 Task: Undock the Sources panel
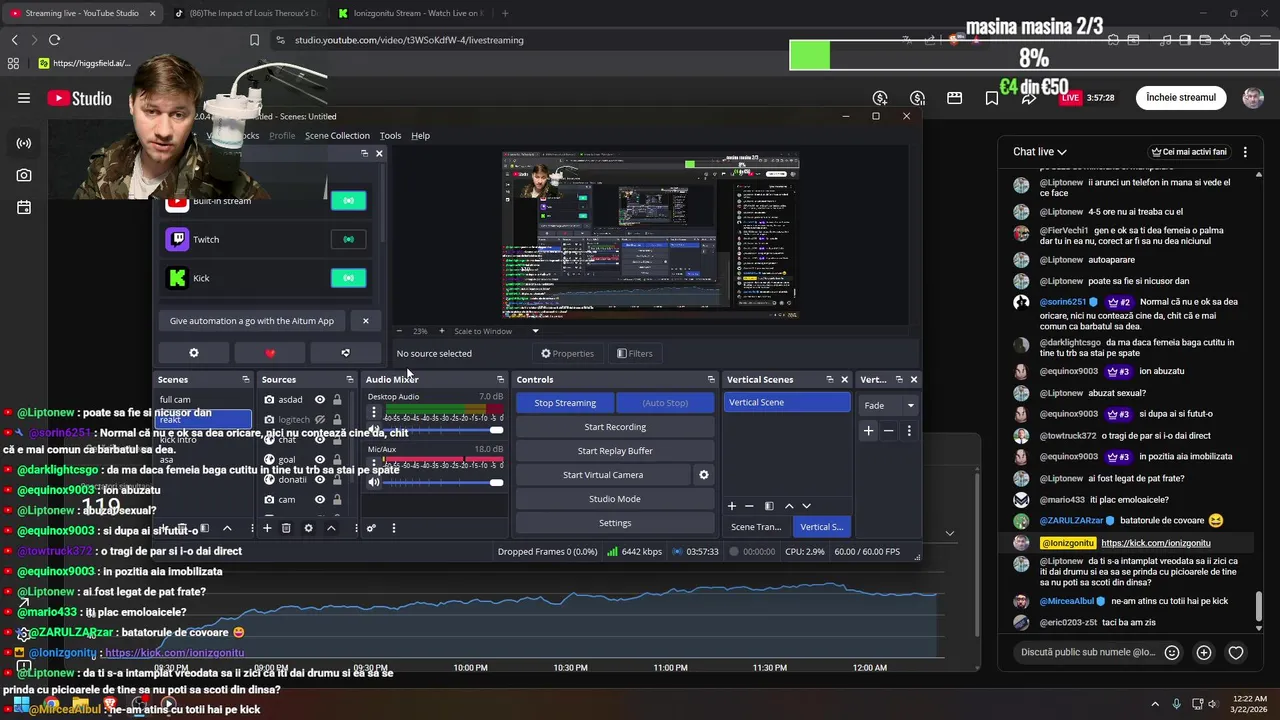(x=350, y=379)
